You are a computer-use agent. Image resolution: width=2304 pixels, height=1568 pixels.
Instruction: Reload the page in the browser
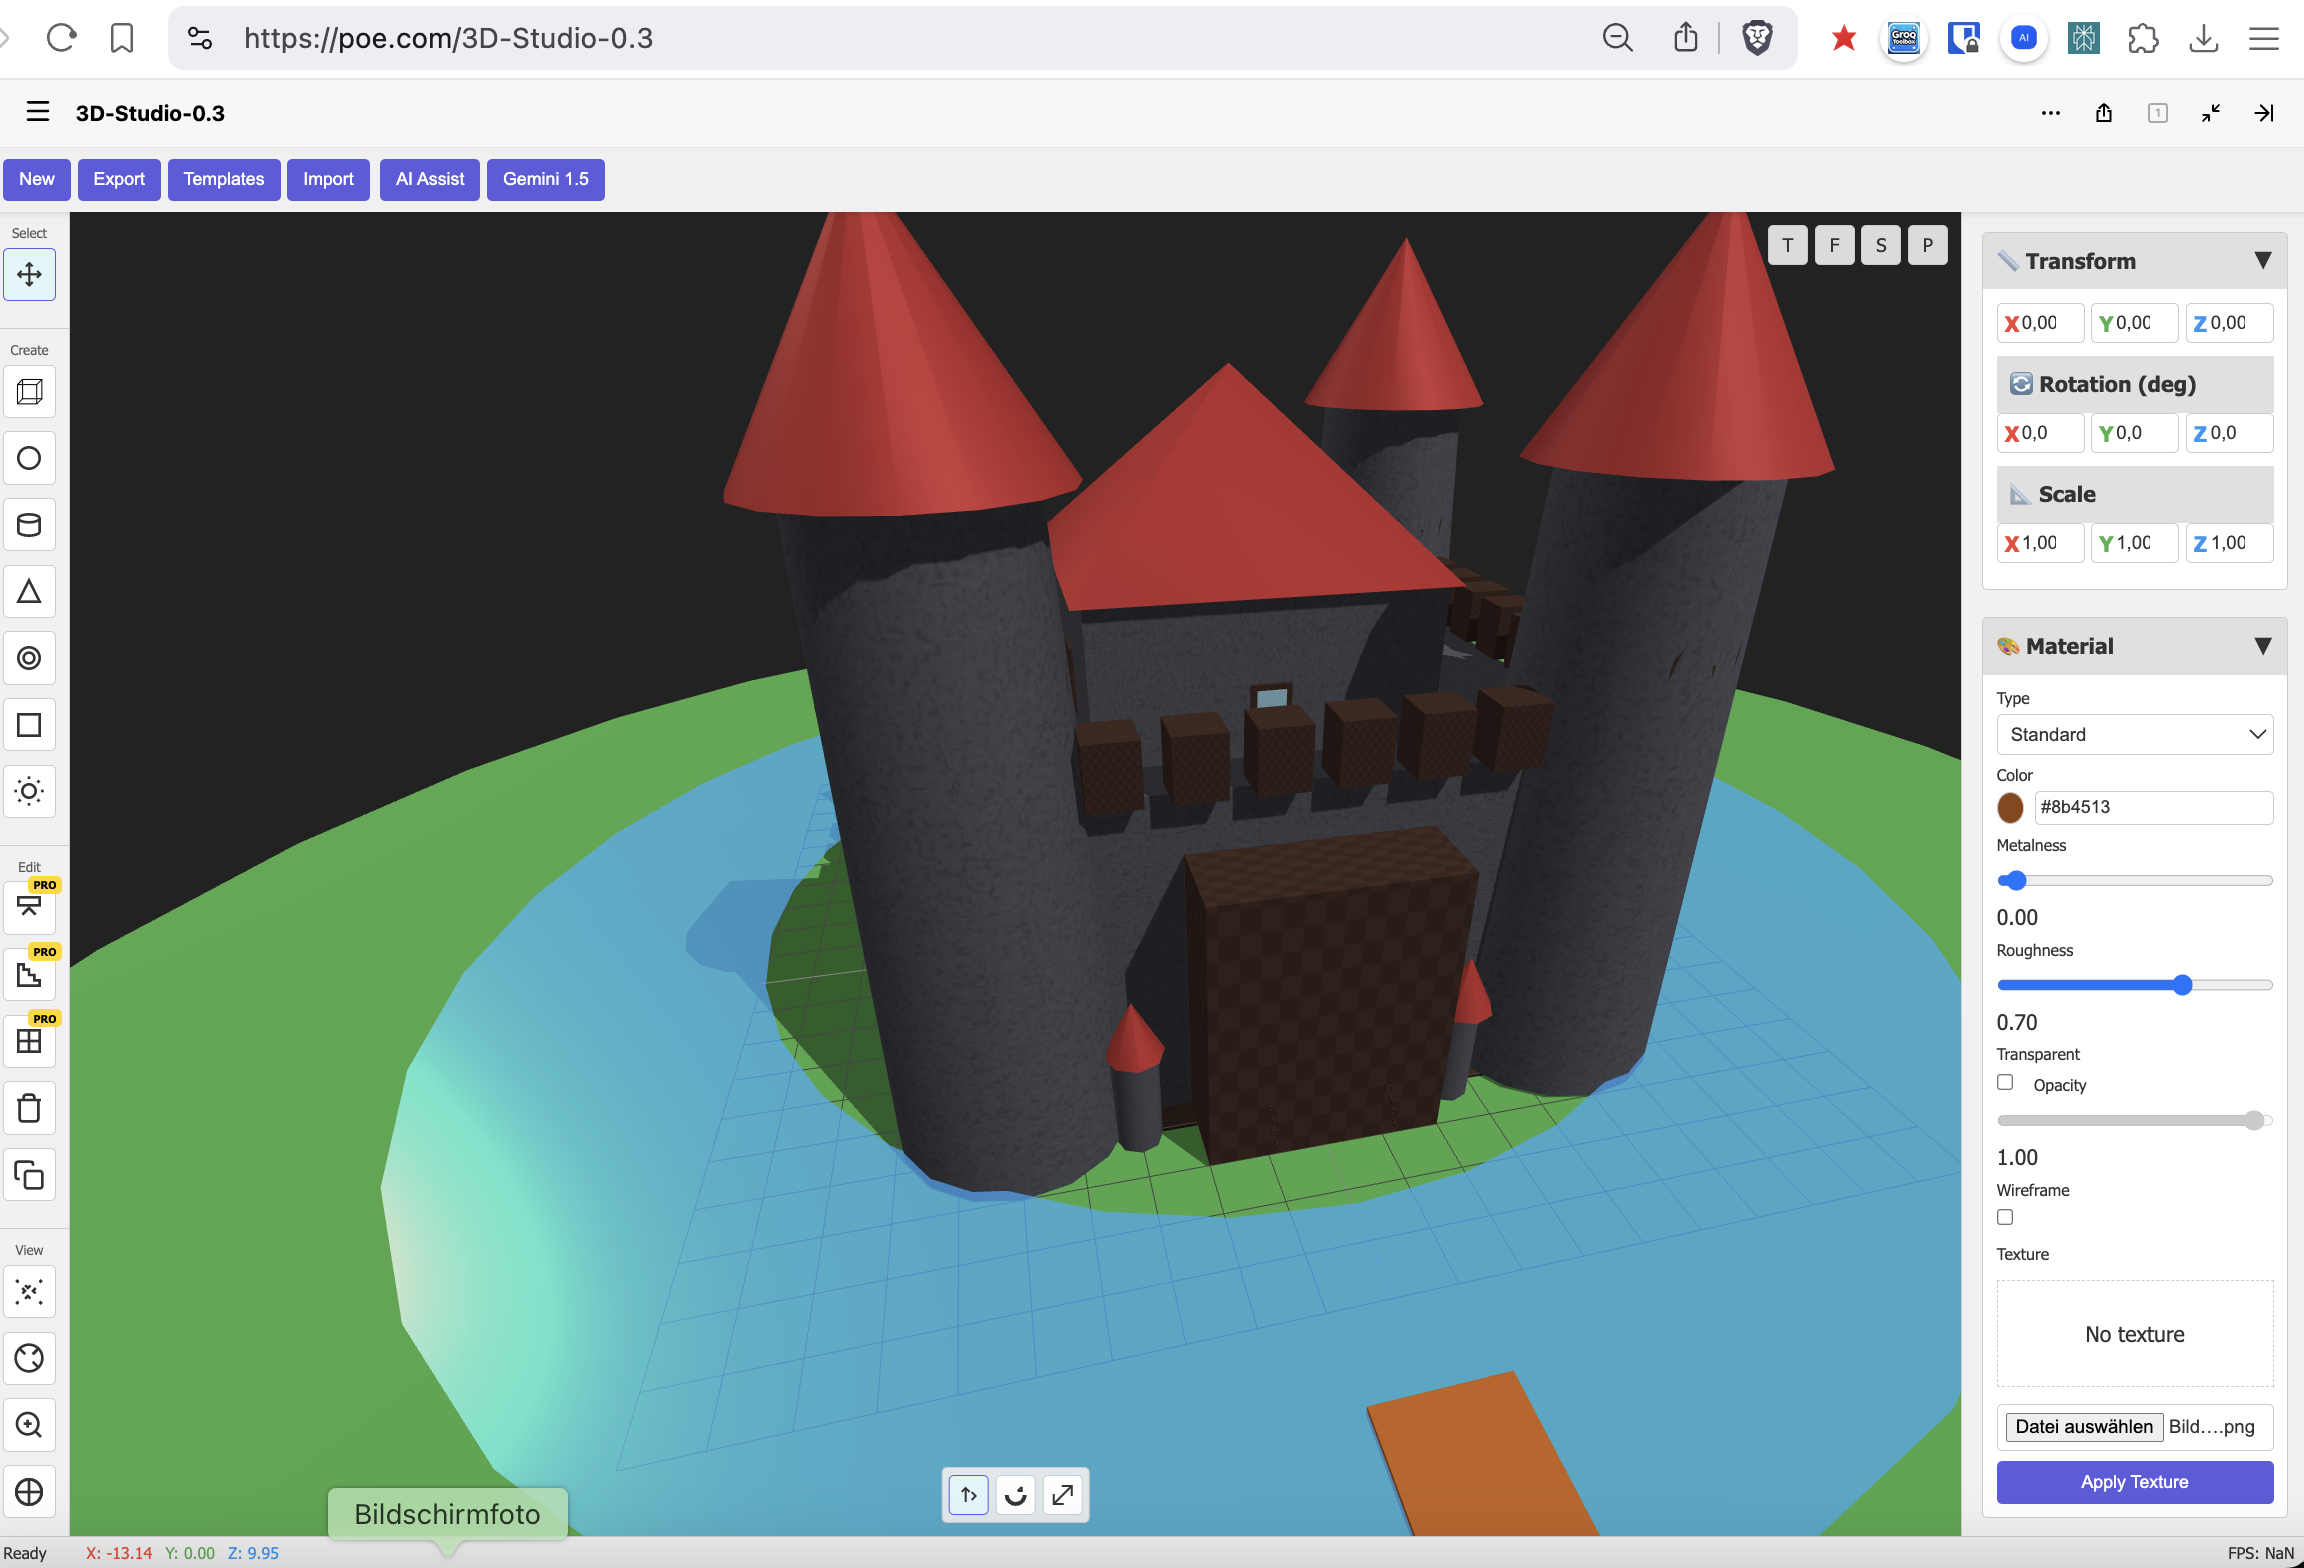click(61, 38)
